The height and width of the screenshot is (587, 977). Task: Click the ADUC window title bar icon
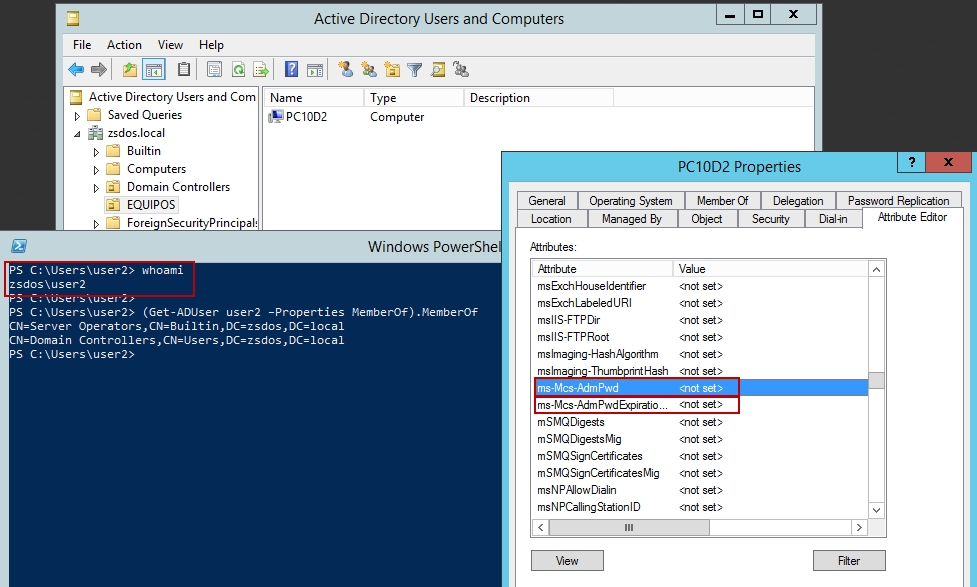click(74, 19)
